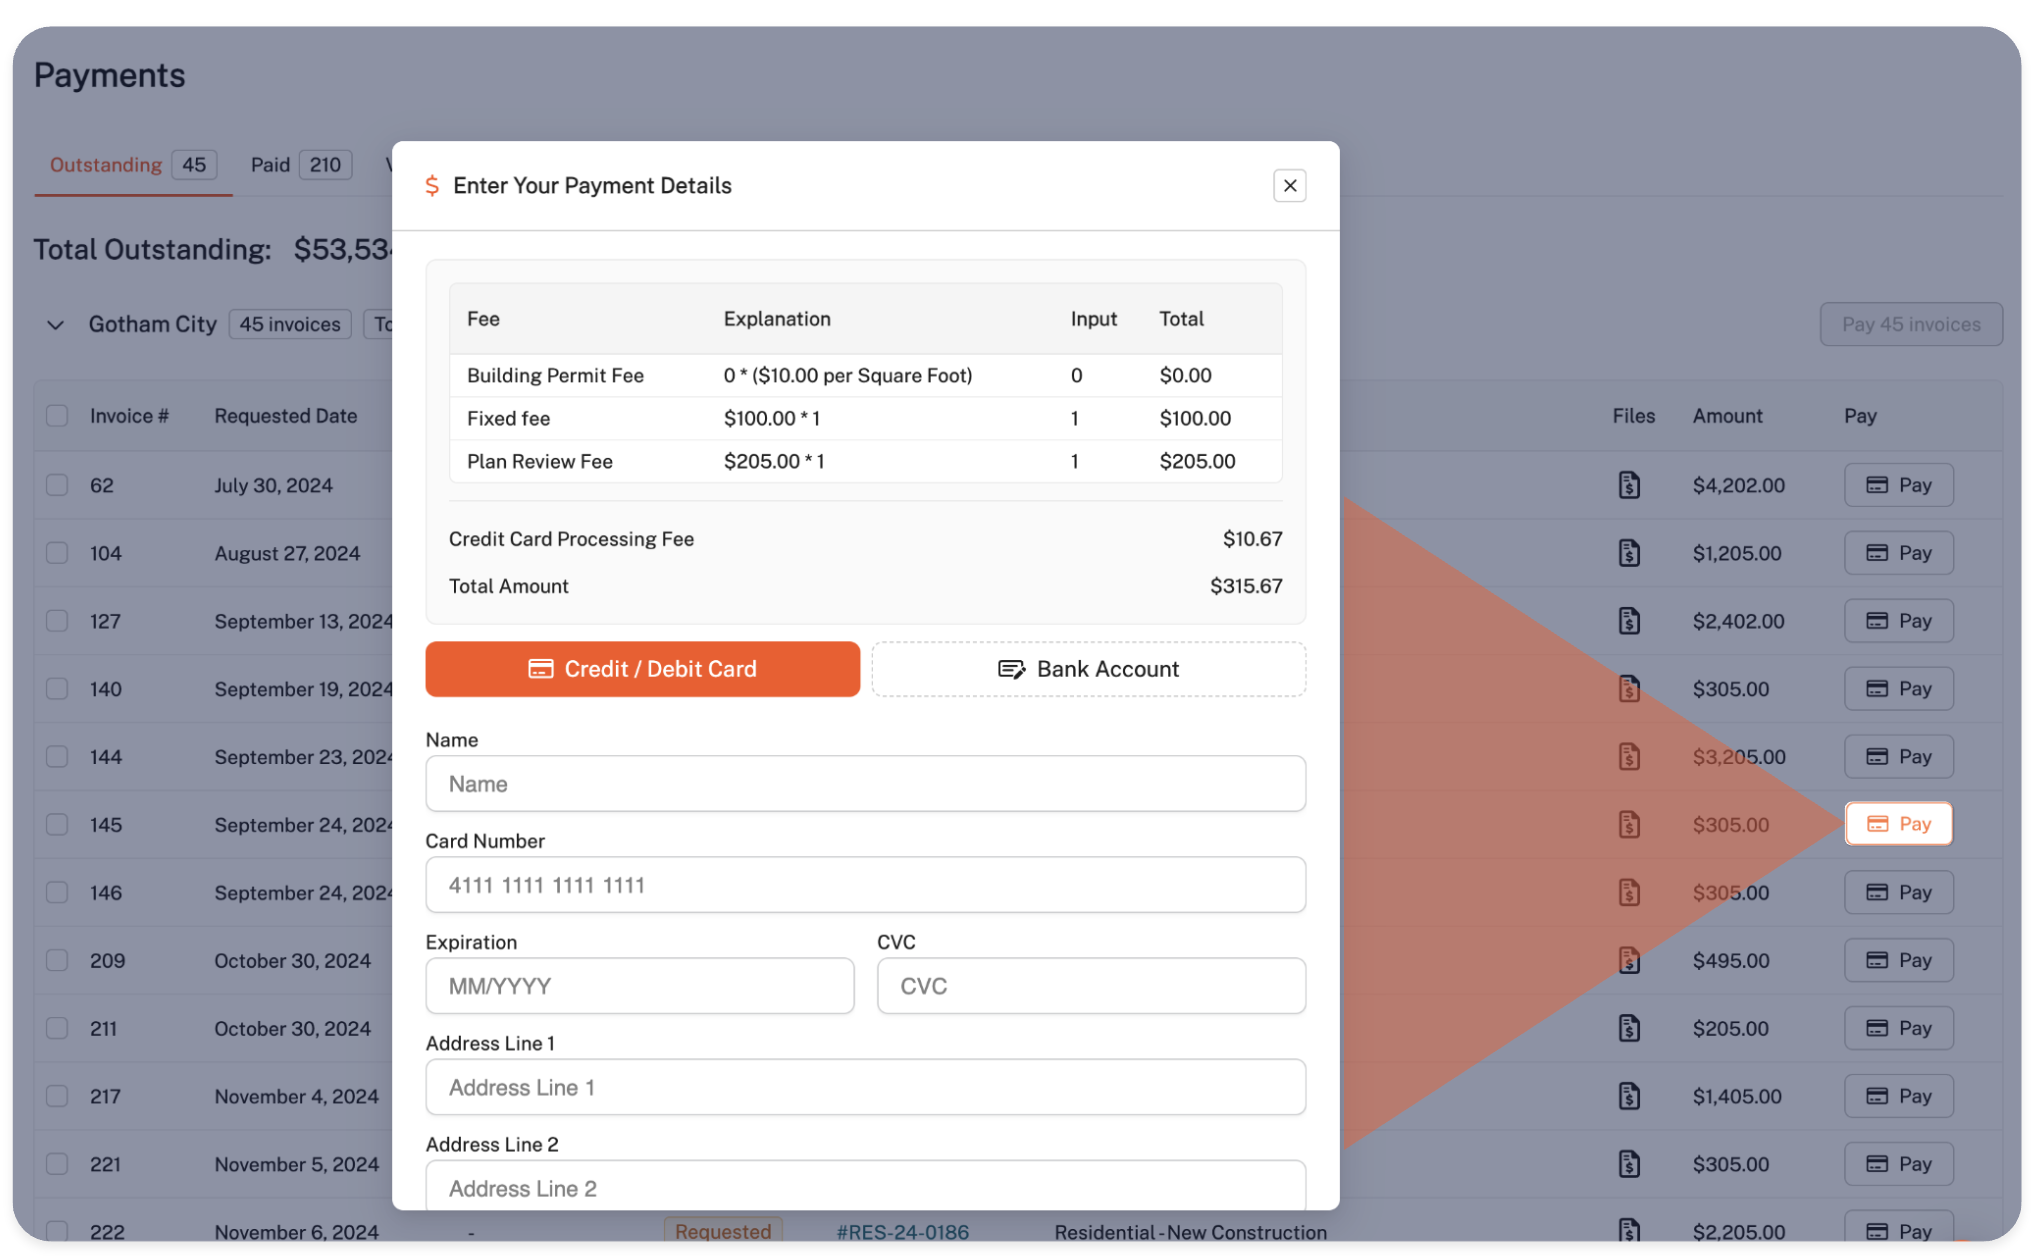Choose Credit / Debit Card payment method
This screenshot has height=1256, width=2036.
[642, 669]
